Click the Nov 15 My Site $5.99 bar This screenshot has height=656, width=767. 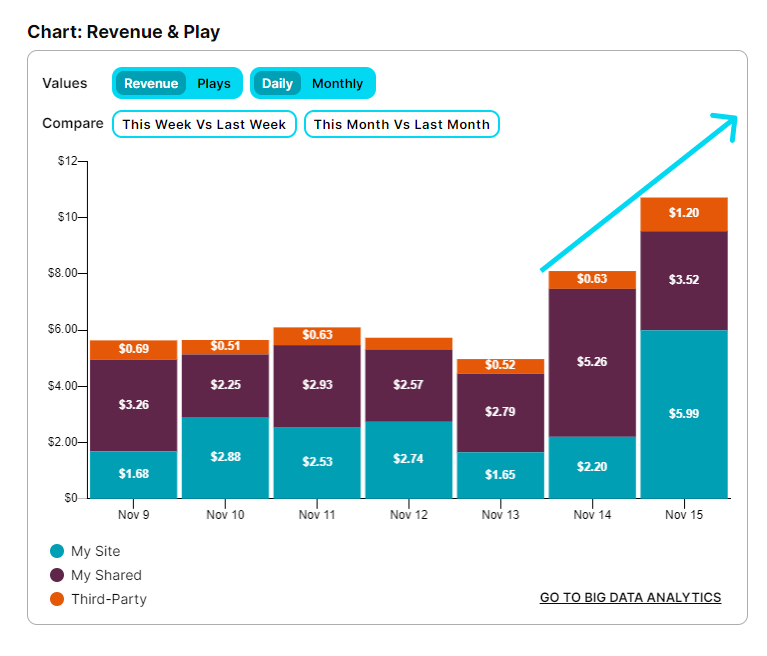click(684, 414)
